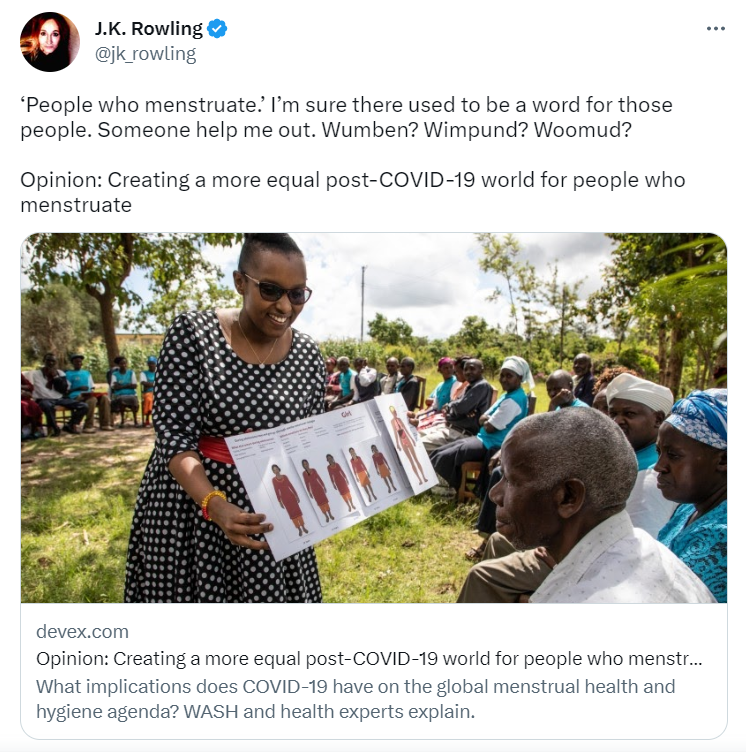
Task: Click the J.K. Rowling display name
Action: click(x=149, y=29)
